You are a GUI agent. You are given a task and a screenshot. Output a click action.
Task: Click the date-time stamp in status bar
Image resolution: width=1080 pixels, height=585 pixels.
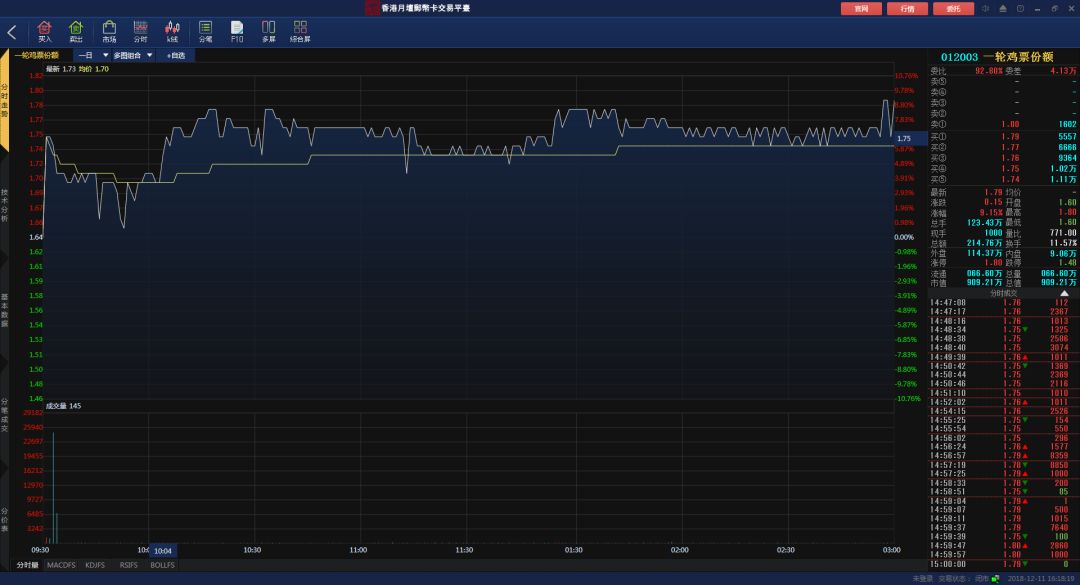(1040, 579)
